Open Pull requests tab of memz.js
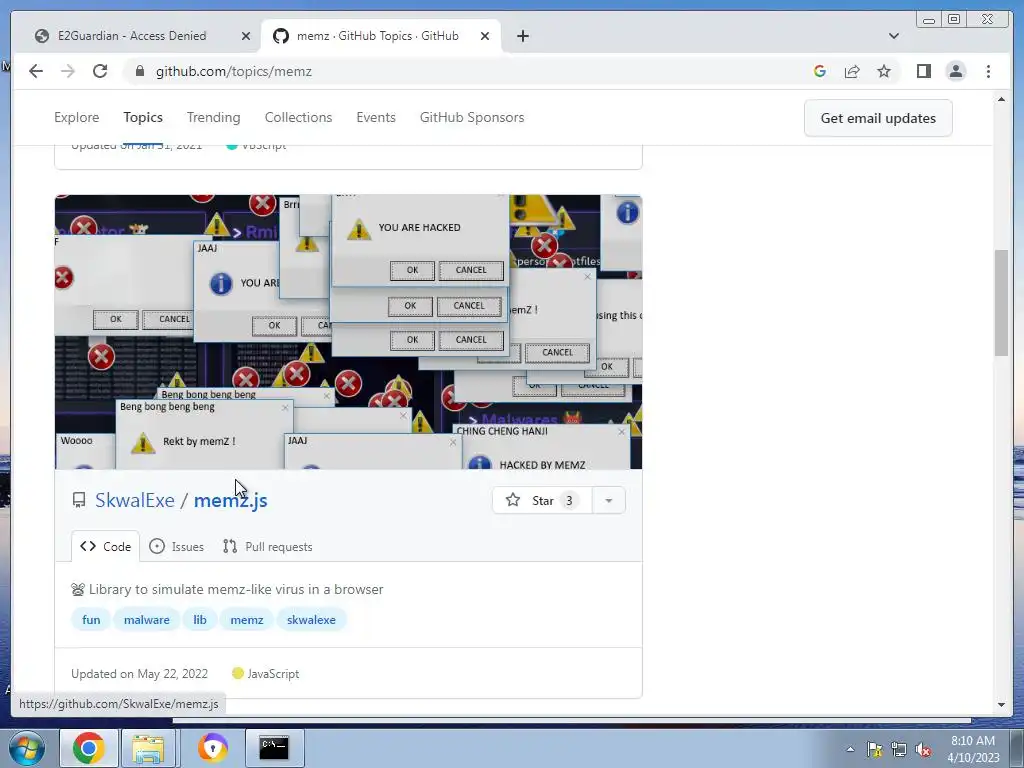Image resolution: width=1024 pixels, height=768 pixels. click(x=268, y=547)
